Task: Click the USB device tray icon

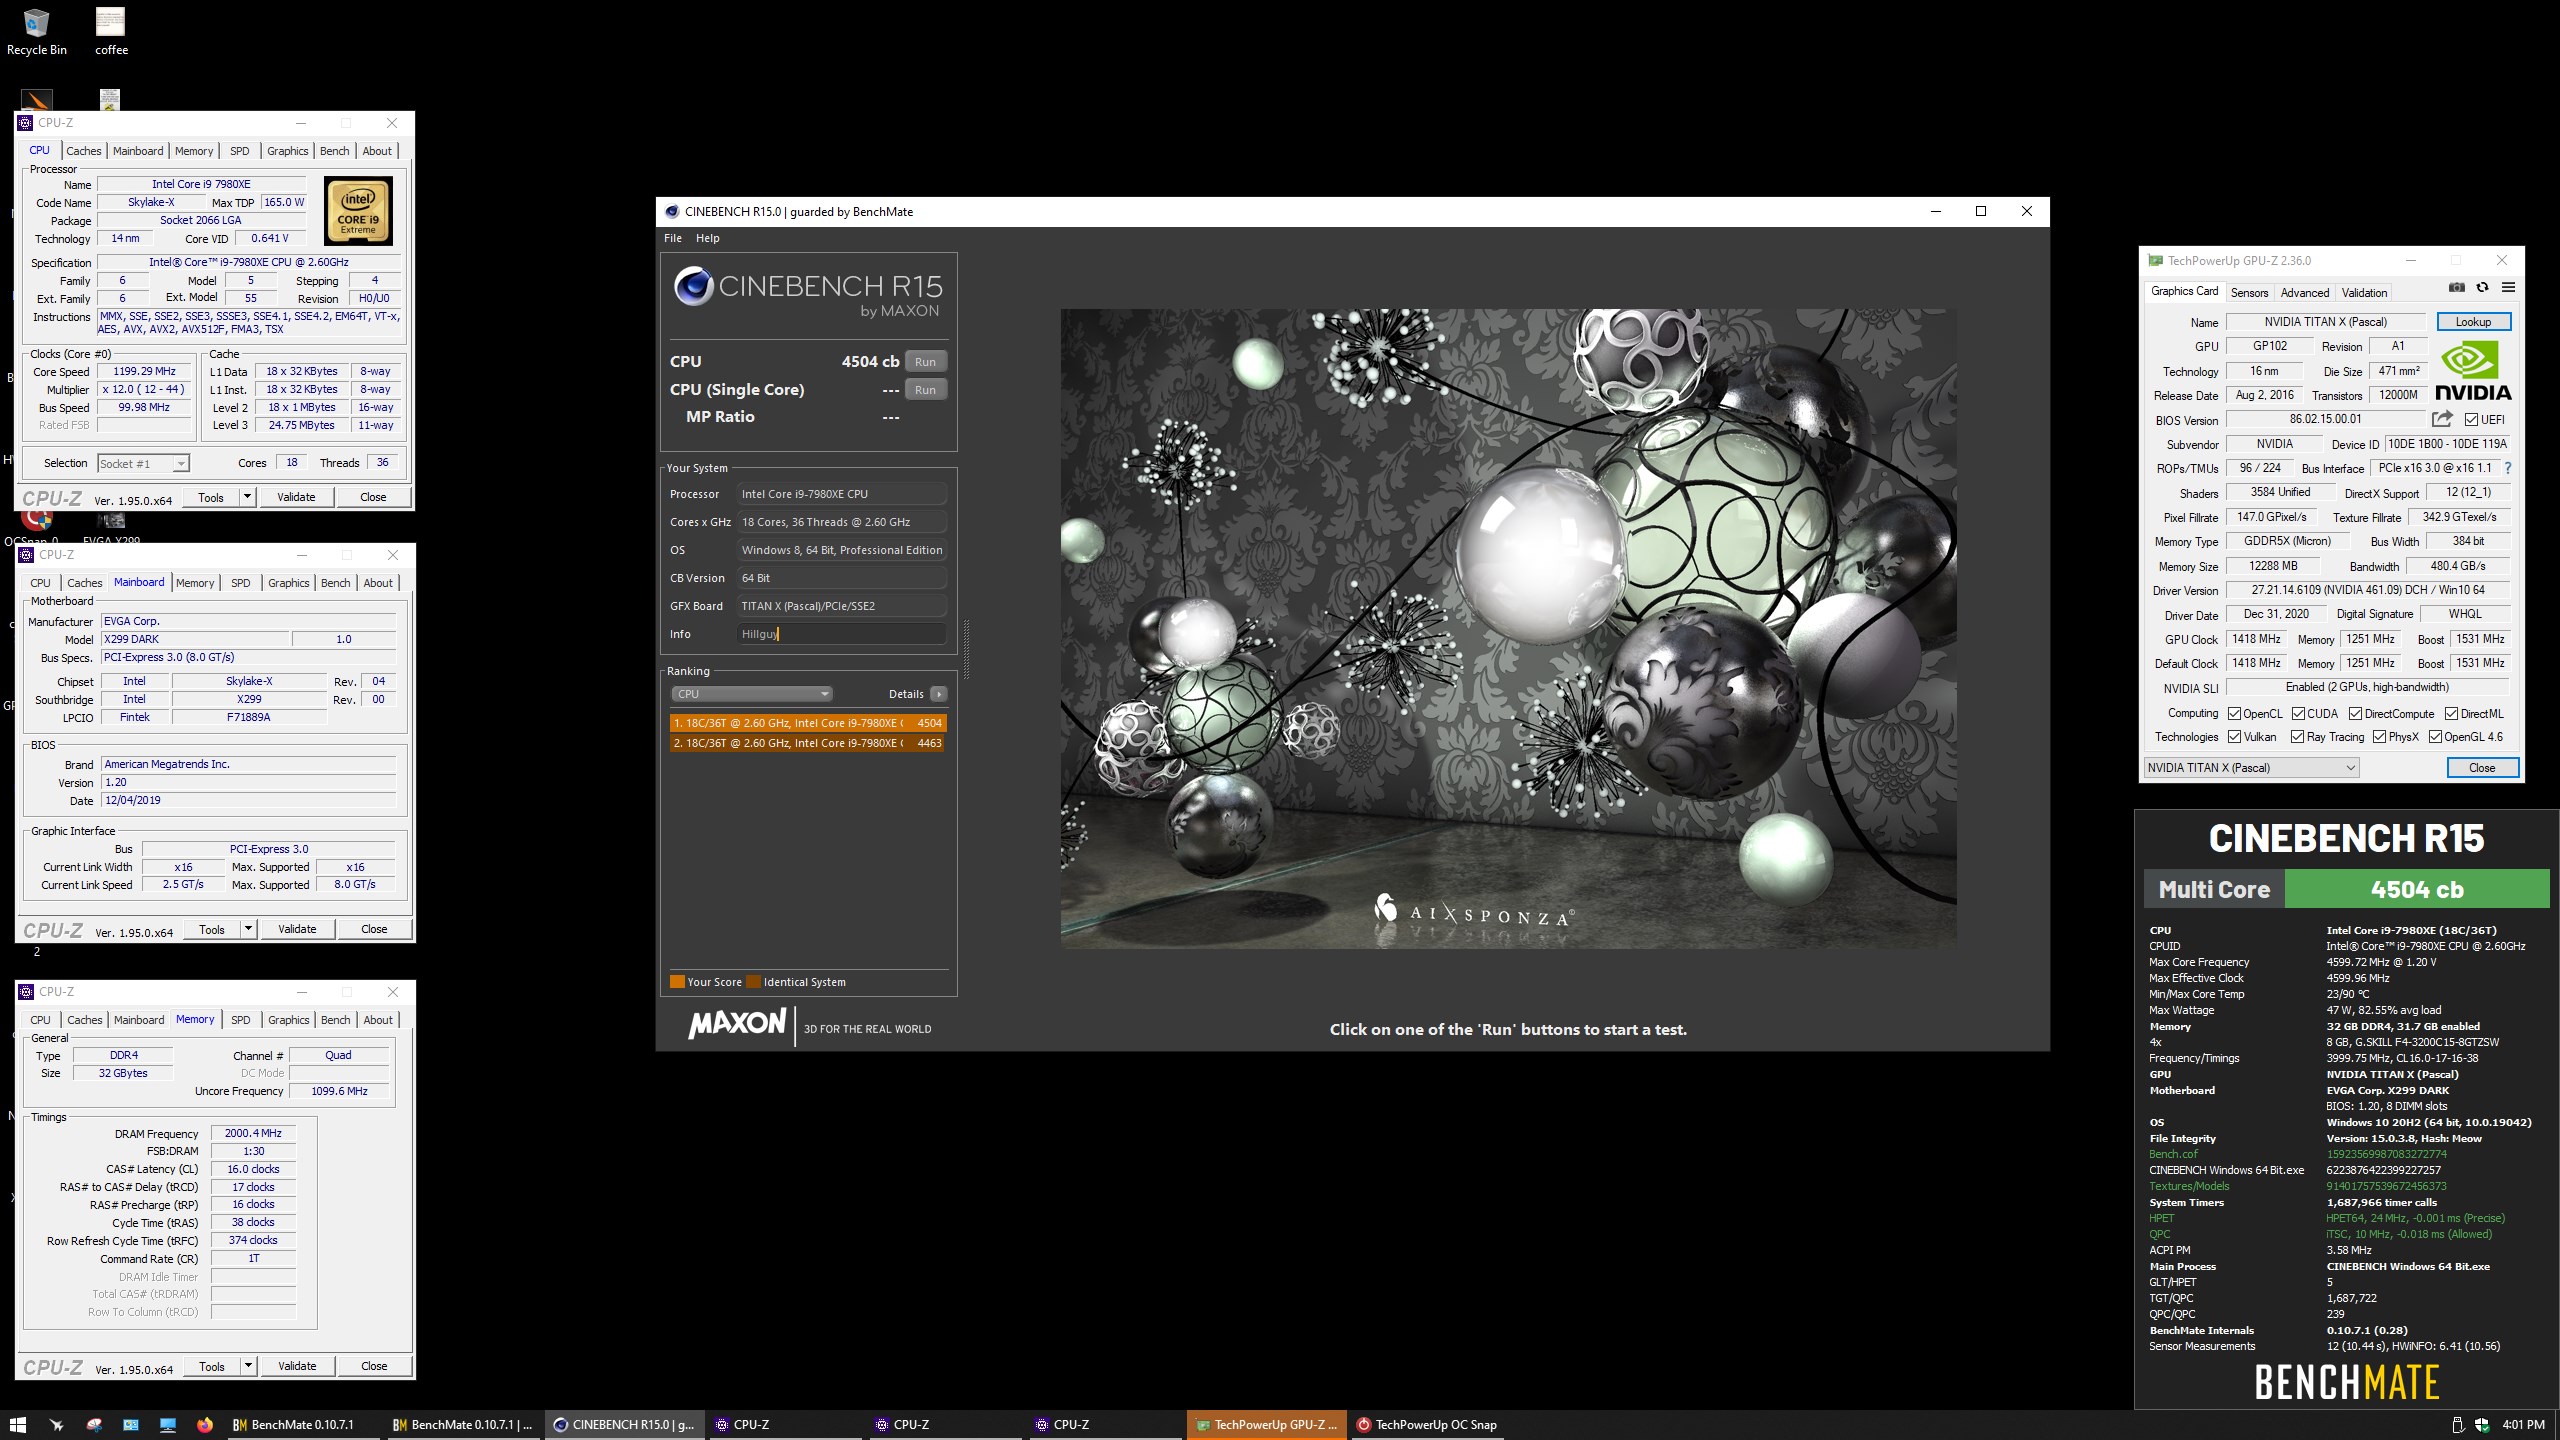Action: click(x=2458, y=1425)
